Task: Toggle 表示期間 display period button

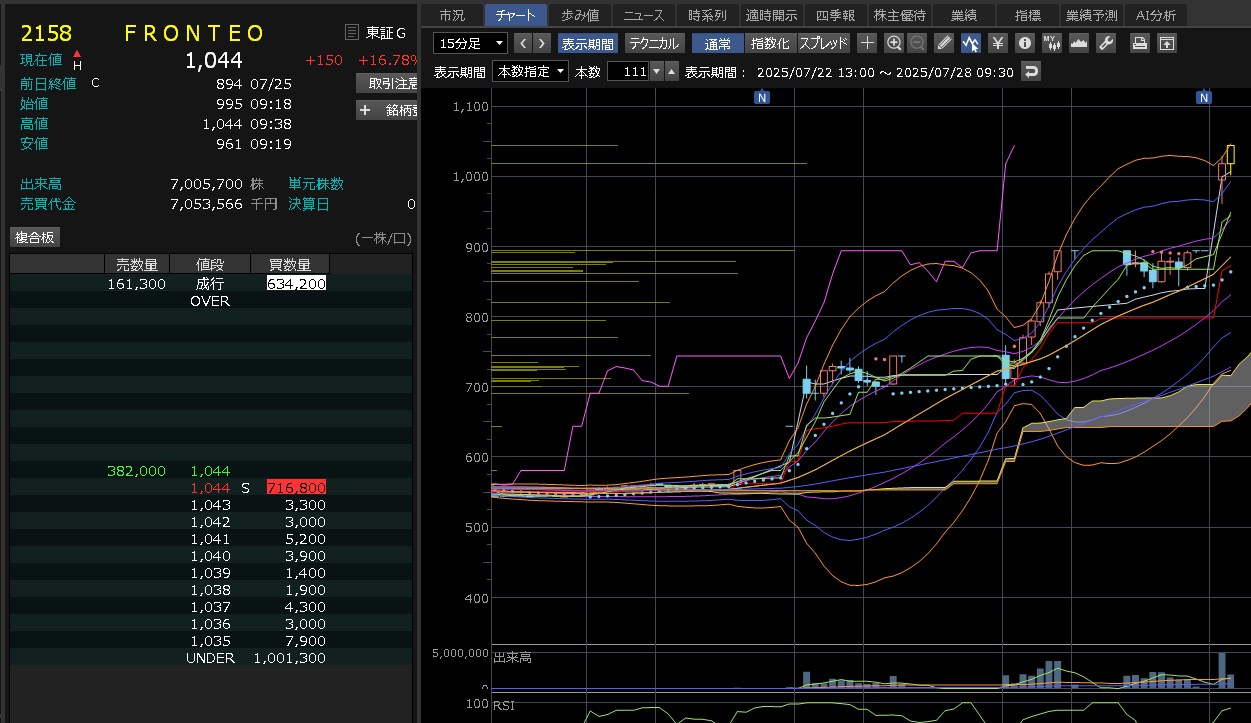Action: [588, 43]
